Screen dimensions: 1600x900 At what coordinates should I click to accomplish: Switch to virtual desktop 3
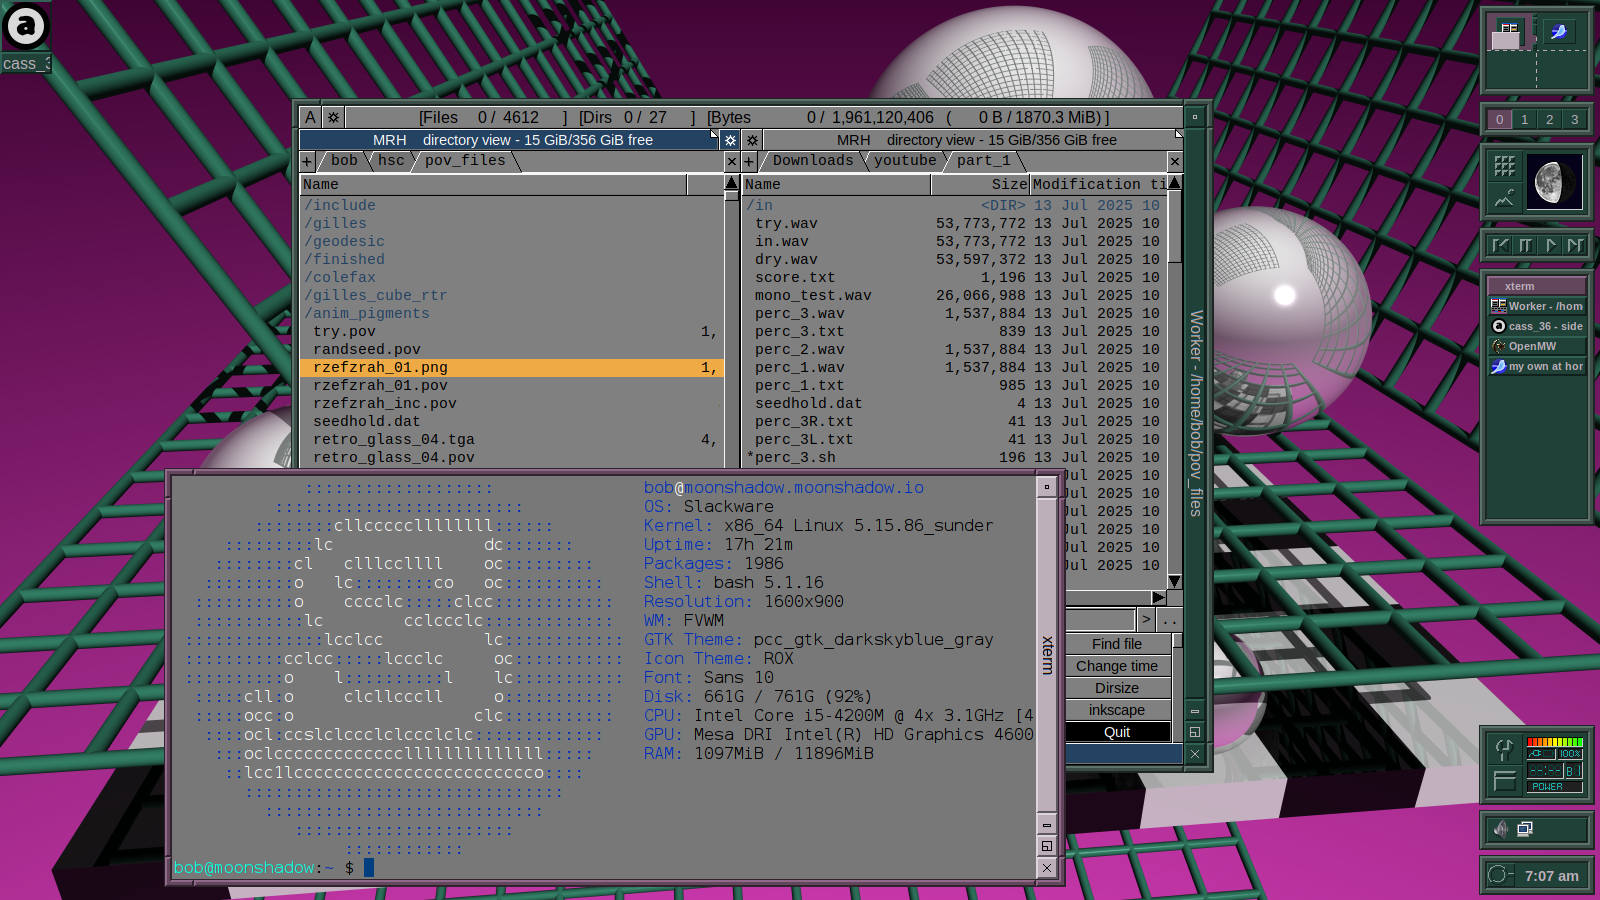click(1574, 120)
